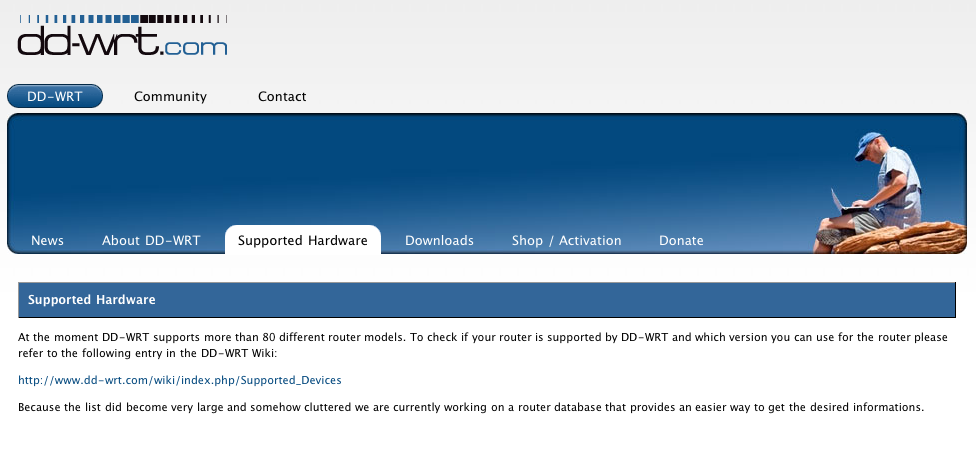Screen dimensions: 976x450
Task: Select the DD-WRT pill button
Action: [55, 96]
